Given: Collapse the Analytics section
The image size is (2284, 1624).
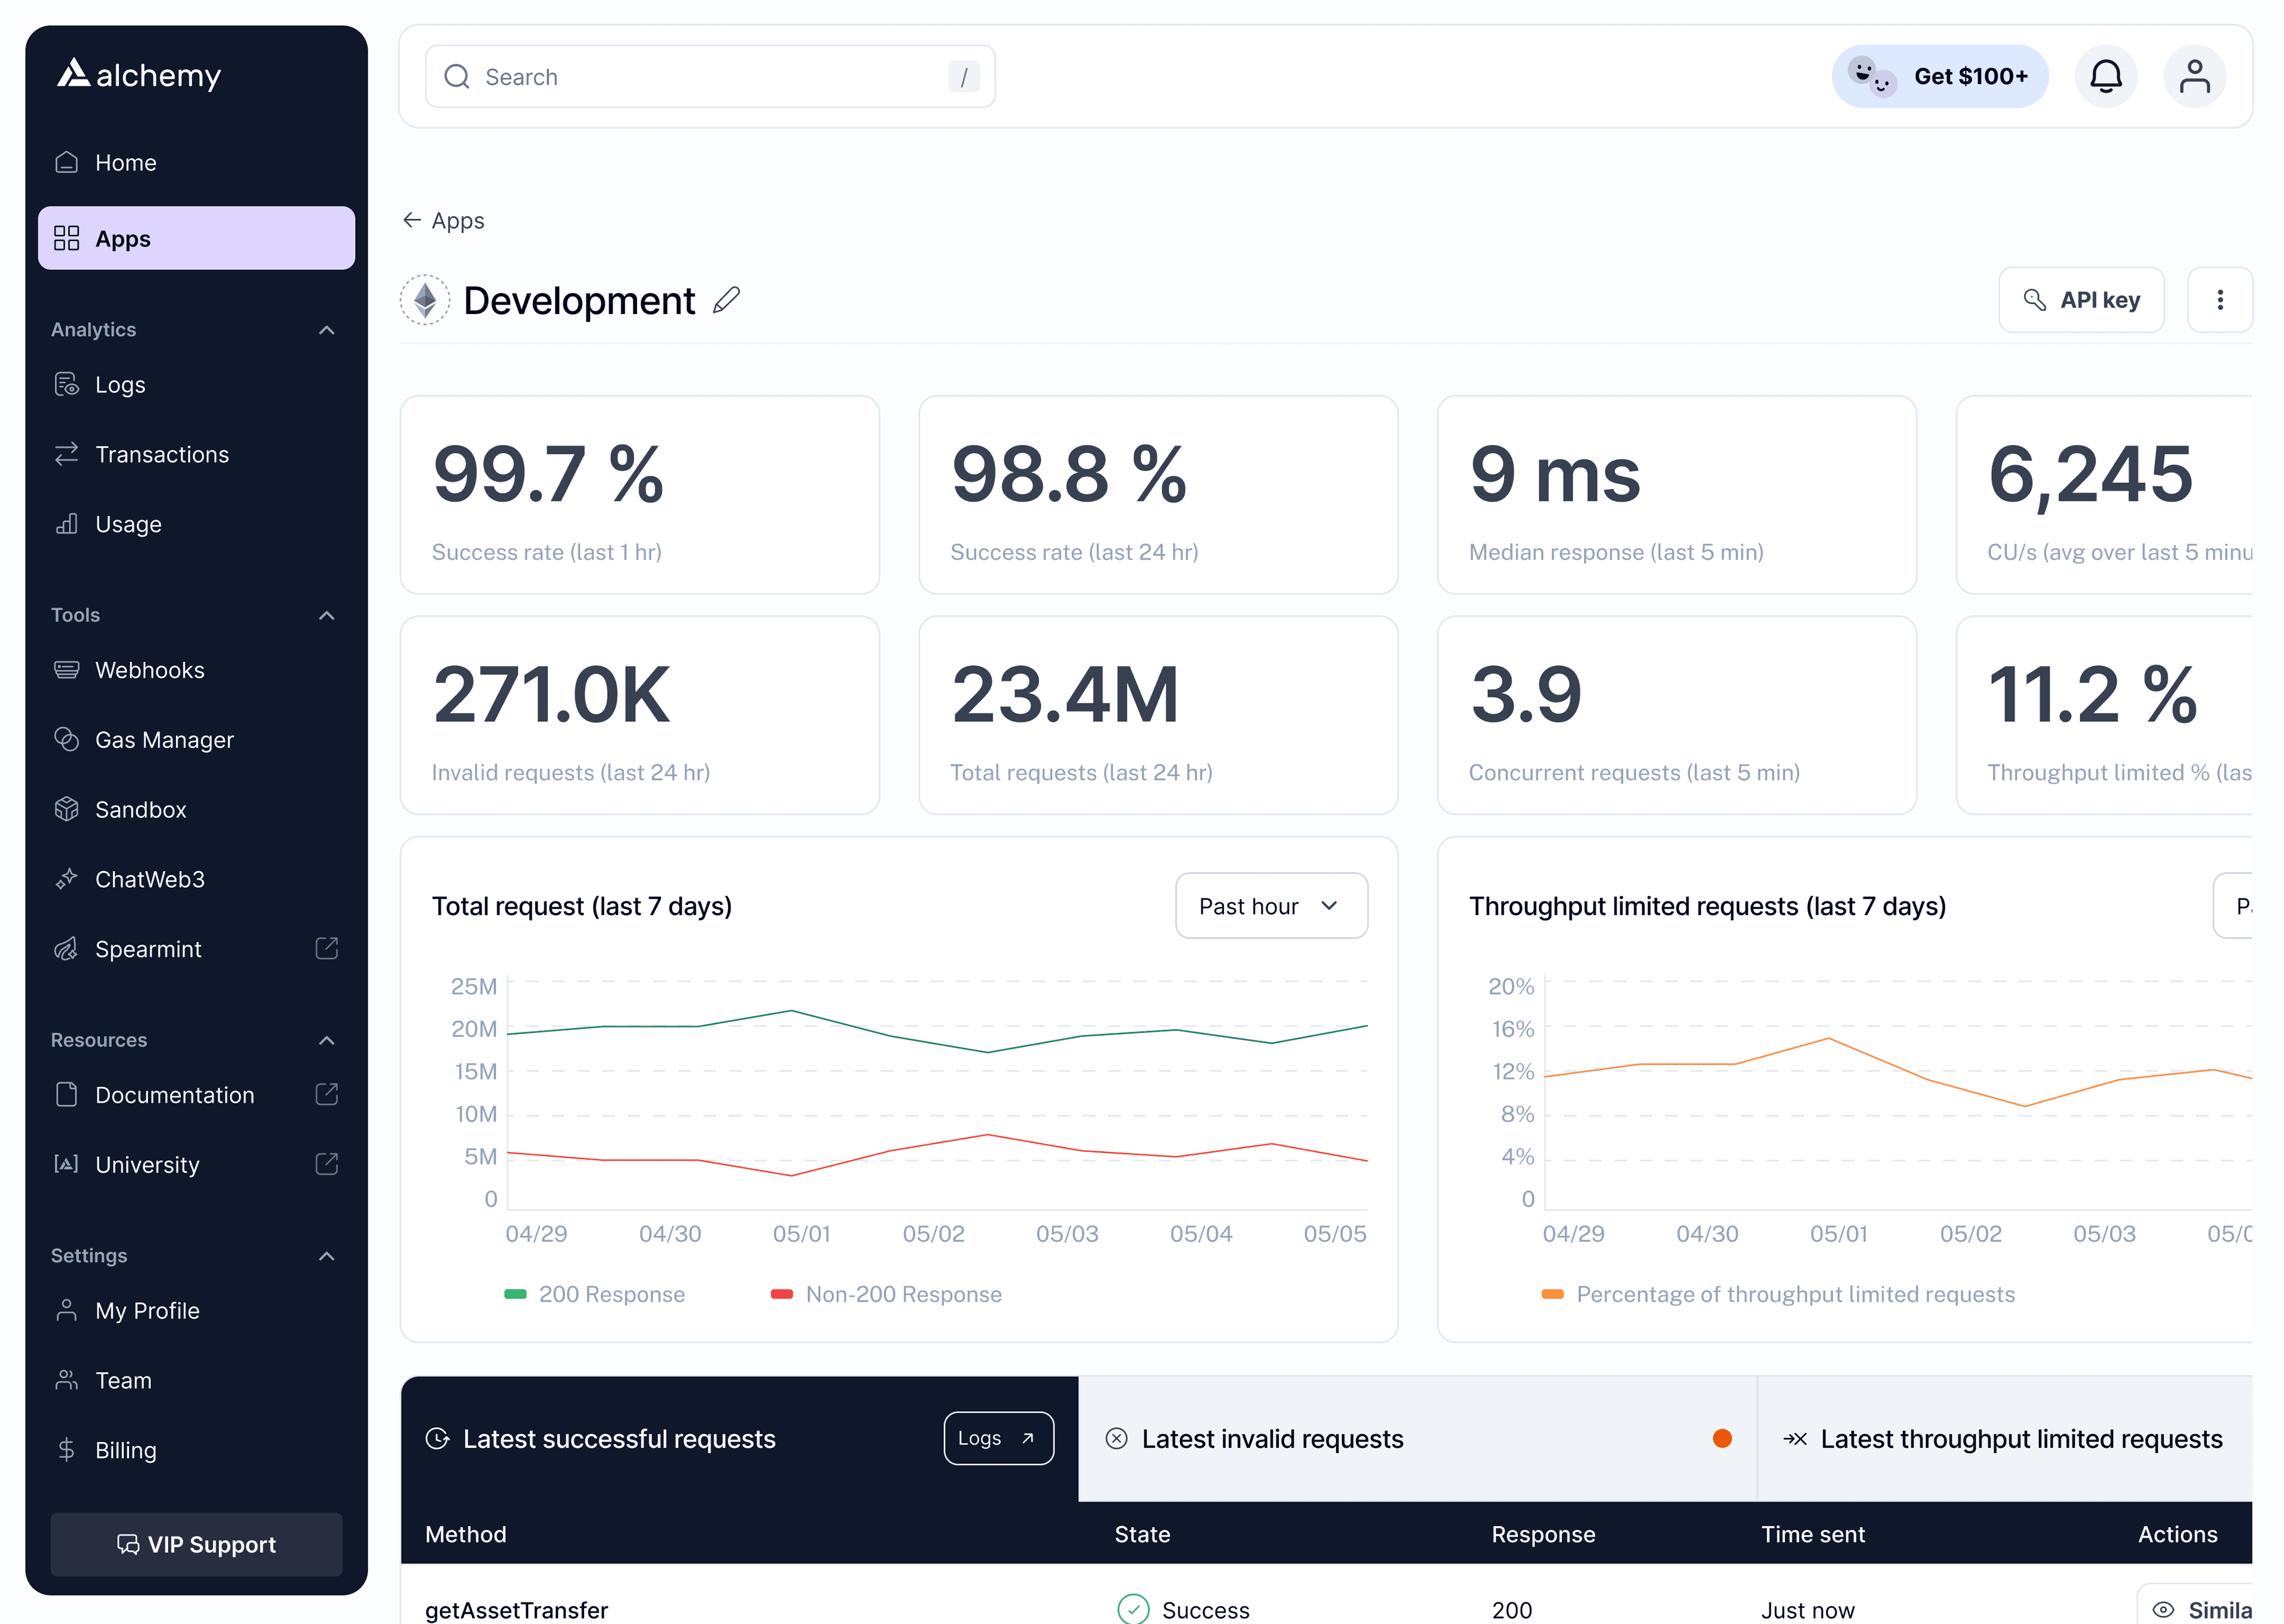Looking at the screenshot, I should click(326, 329).
